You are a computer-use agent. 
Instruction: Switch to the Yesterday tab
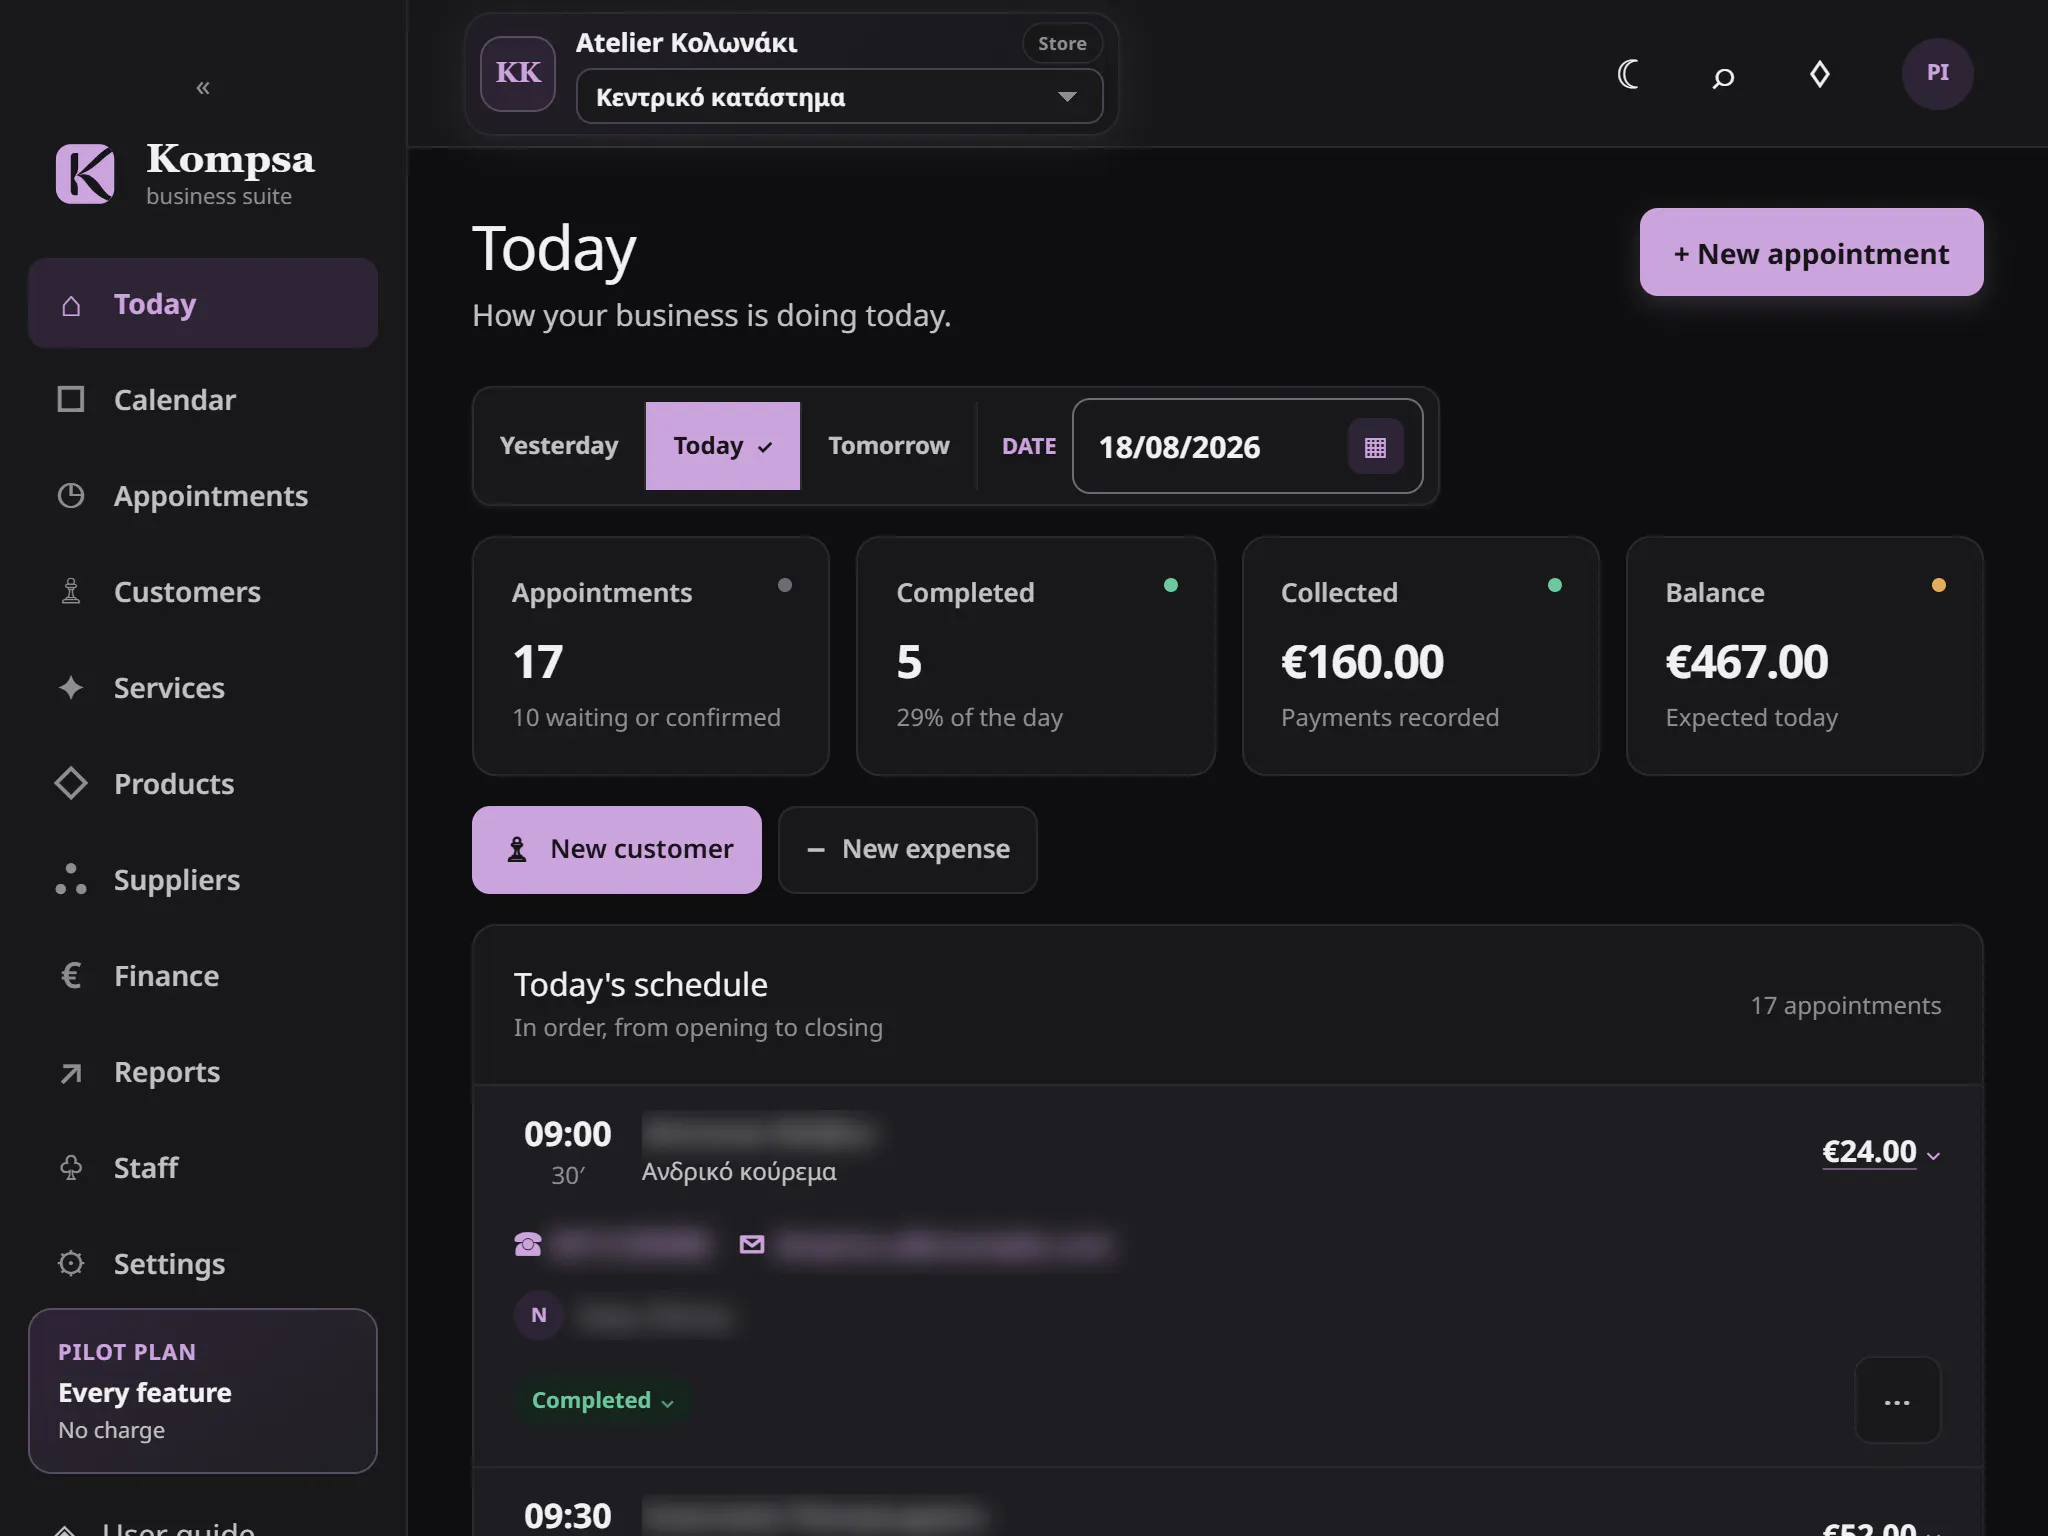pos(559,446)
